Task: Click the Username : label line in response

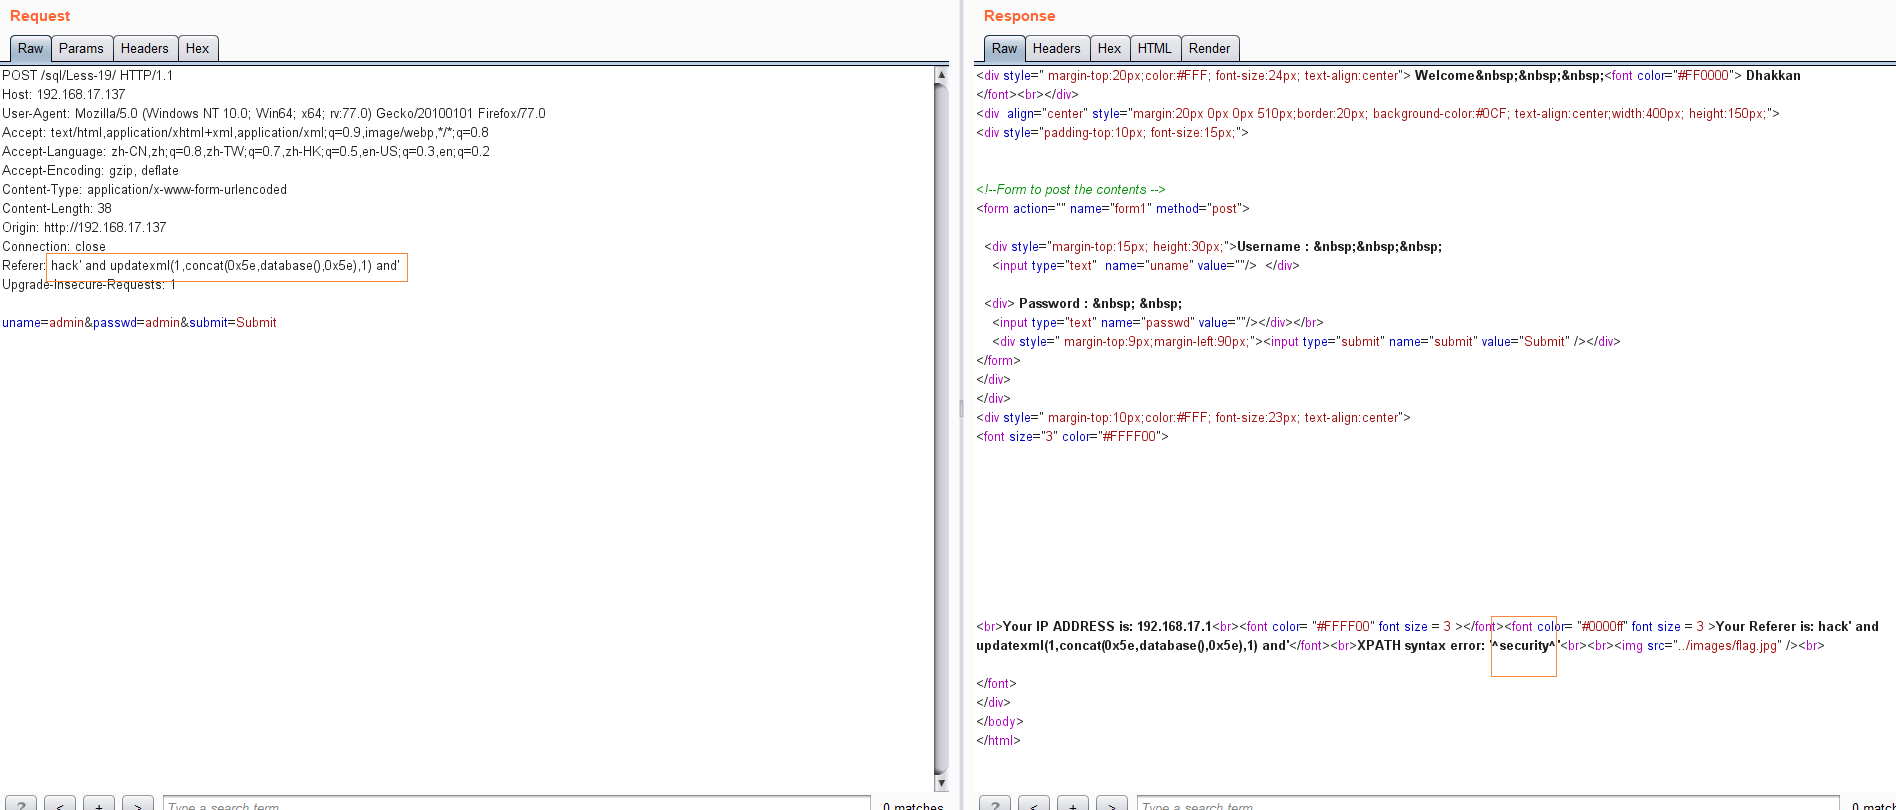Action: [x=1213, y=246]
